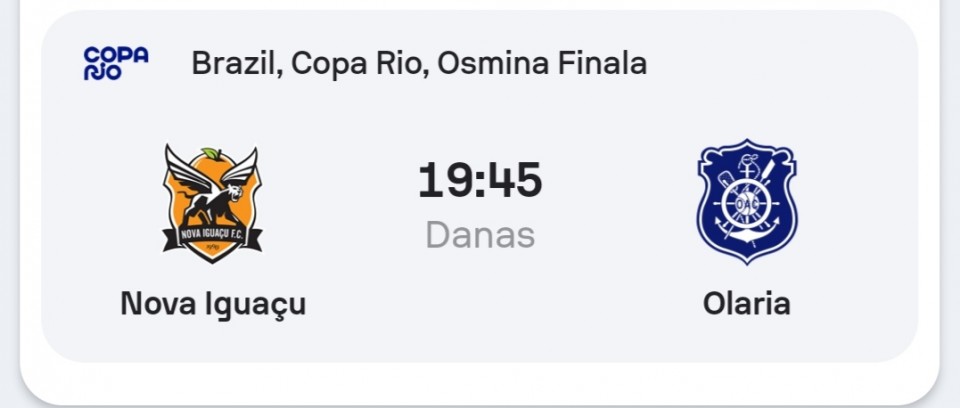Click the 19:45 kickoff time
Viewport: 960px width, 408px height.
tap(480, 181)
